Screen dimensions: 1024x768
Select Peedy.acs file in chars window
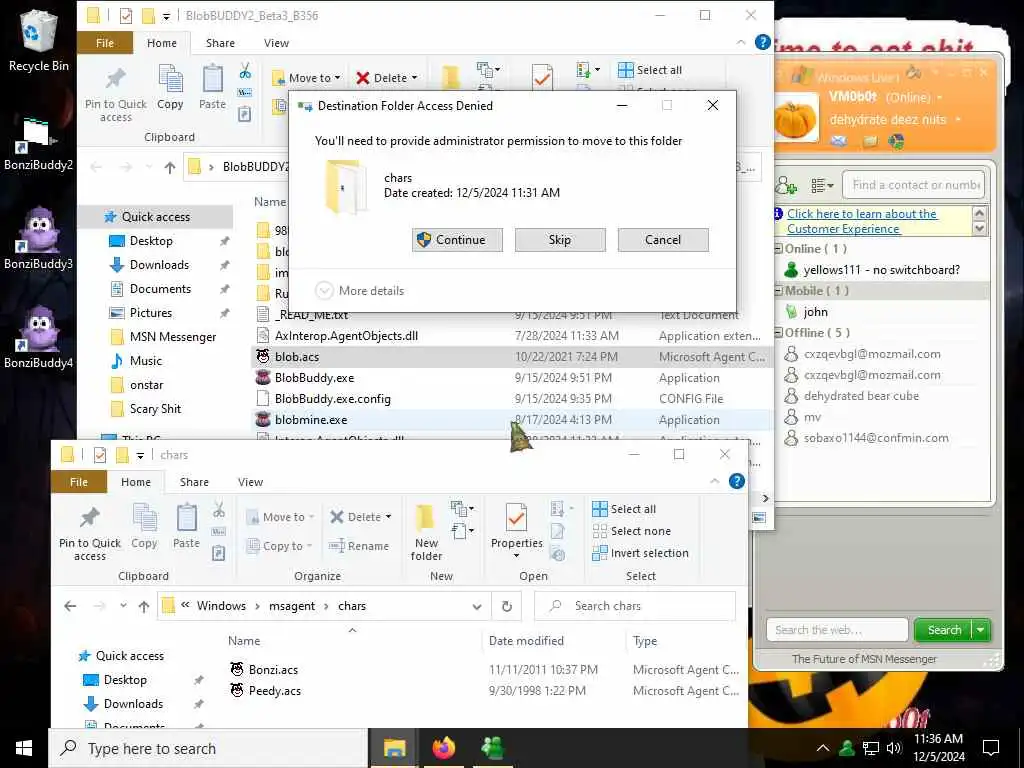[274, 690]
